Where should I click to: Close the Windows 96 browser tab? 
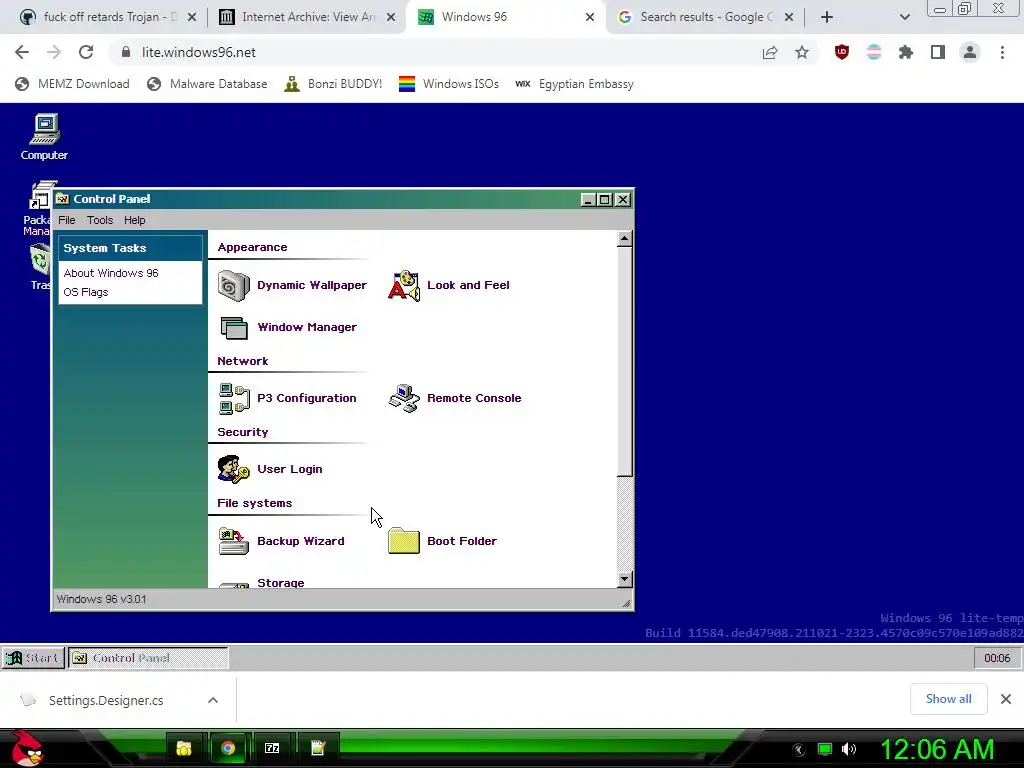pyautogui.click(x=590, y=17)
